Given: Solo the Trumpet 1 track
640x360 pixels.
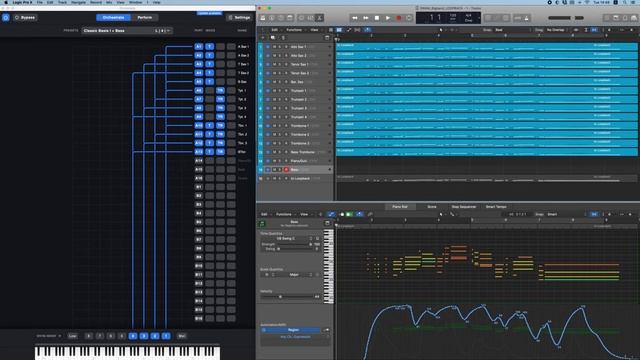Looking at the screenshot, I should point(280,91).
